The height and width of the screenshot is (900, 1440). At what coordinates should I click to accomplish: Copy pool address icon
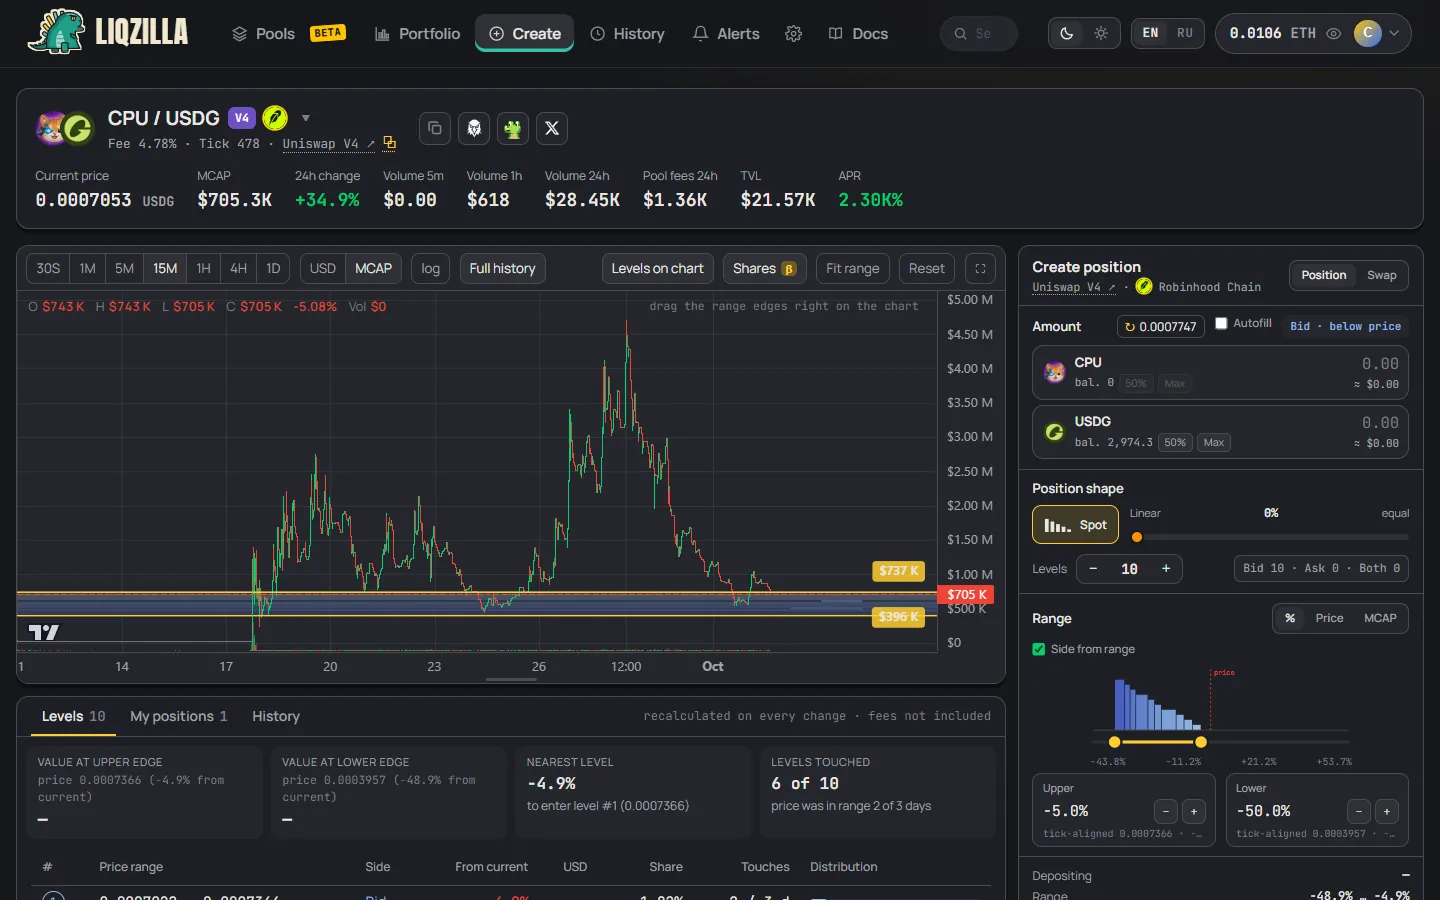coord(434,128)
